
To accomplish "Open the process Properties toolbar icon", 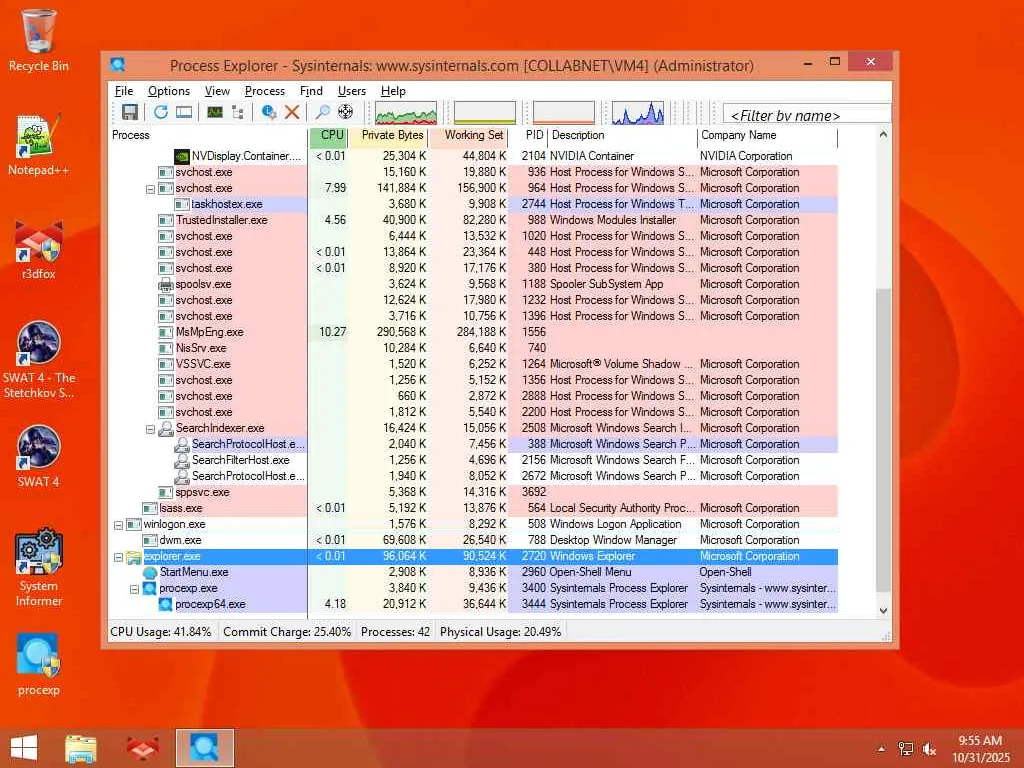I will [x=268, y=112].
